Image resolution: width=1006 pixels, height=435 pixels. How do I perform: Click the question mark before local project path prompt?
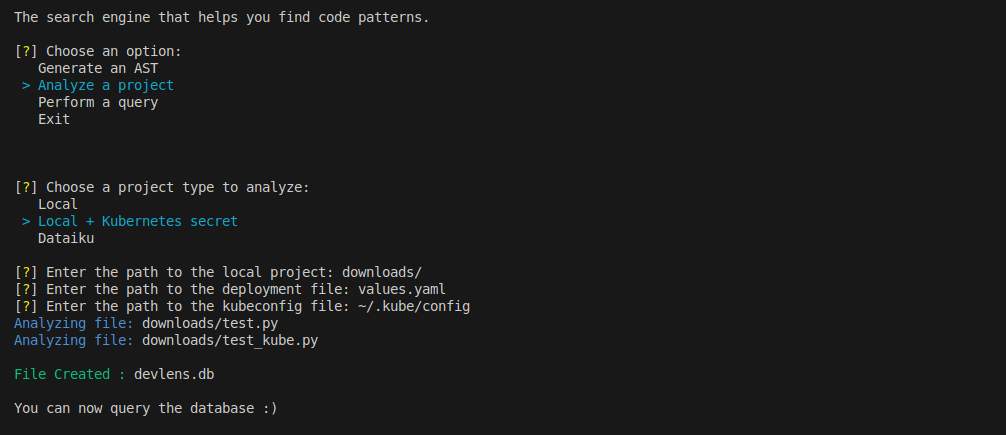point(26,272)
